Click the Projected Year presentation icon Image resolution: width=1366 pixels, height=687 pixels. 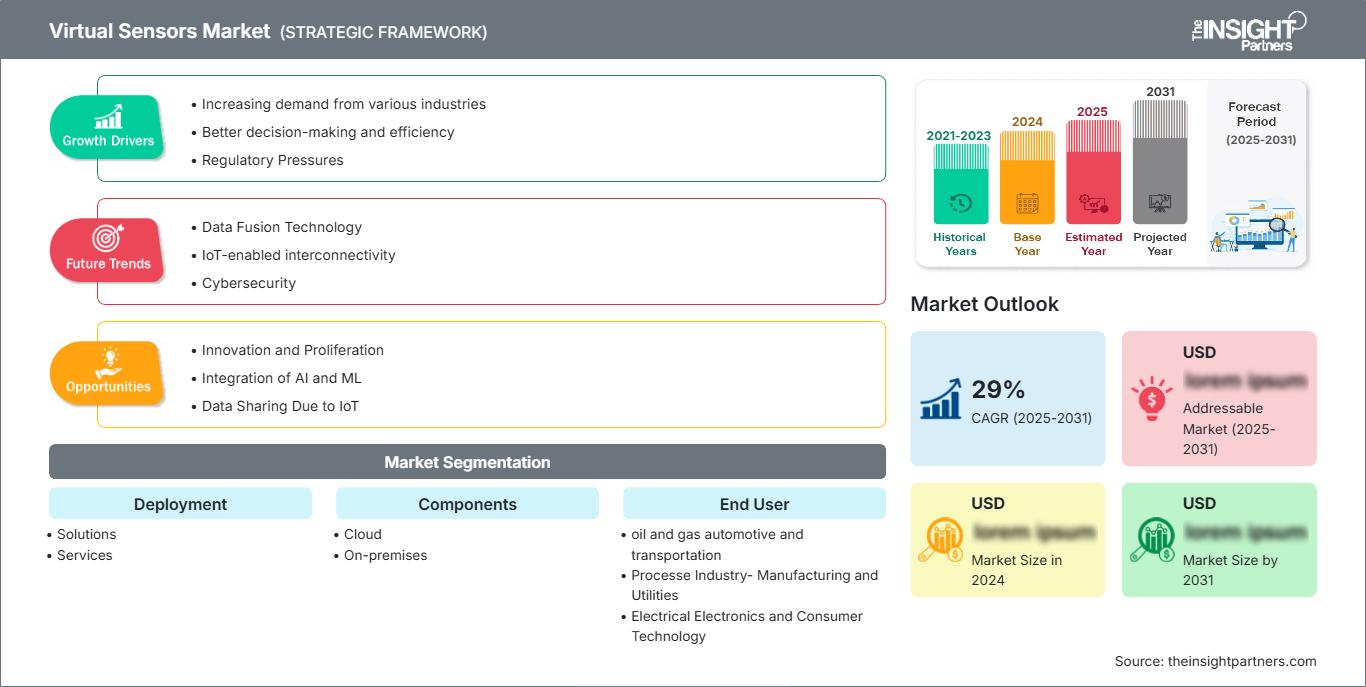(x=1160, y=203)
